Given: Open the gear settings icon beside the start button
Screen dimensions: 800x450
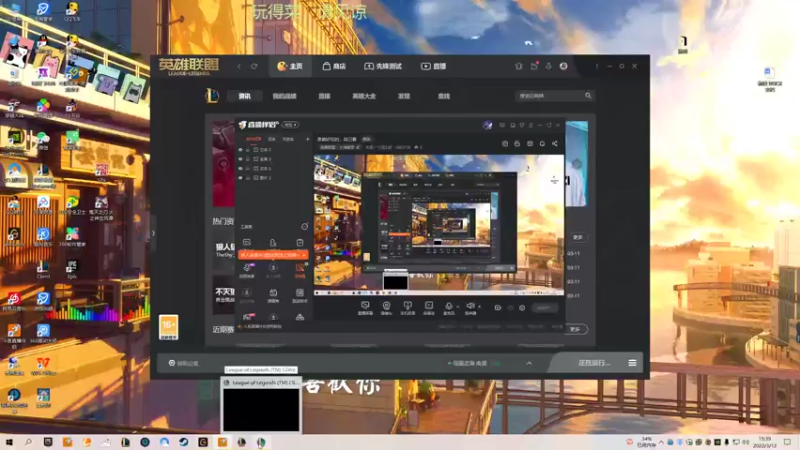Looking at the screenshot, I should (x=522, y=308).
